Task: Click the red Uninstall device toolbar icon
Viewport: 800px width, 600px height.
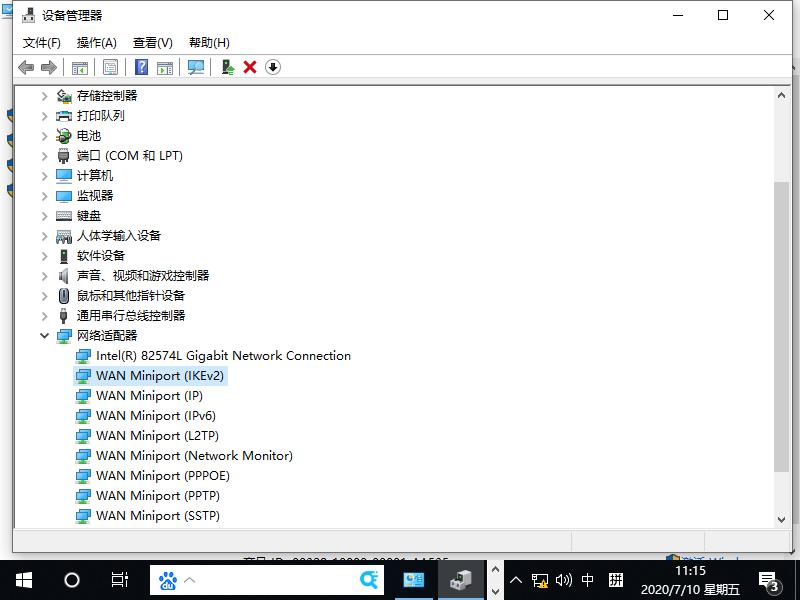Action: [249, 67]
